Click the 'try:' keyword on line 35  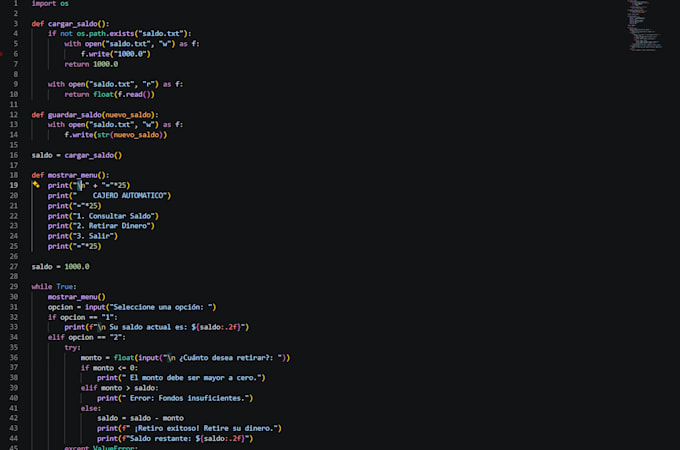tap(72, 348)
